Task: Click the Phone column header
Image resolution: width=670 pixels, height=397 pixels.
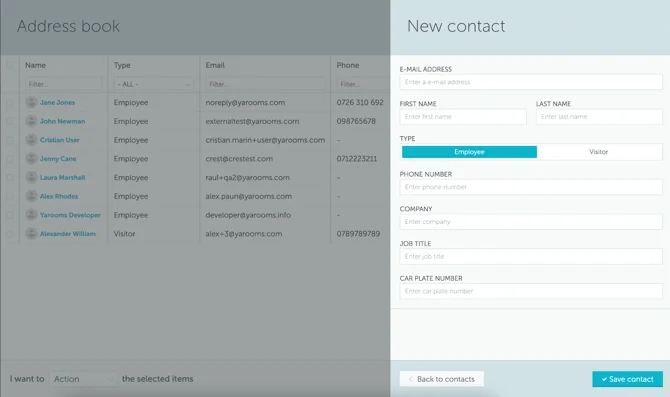Action: click(x=348, y=65)
